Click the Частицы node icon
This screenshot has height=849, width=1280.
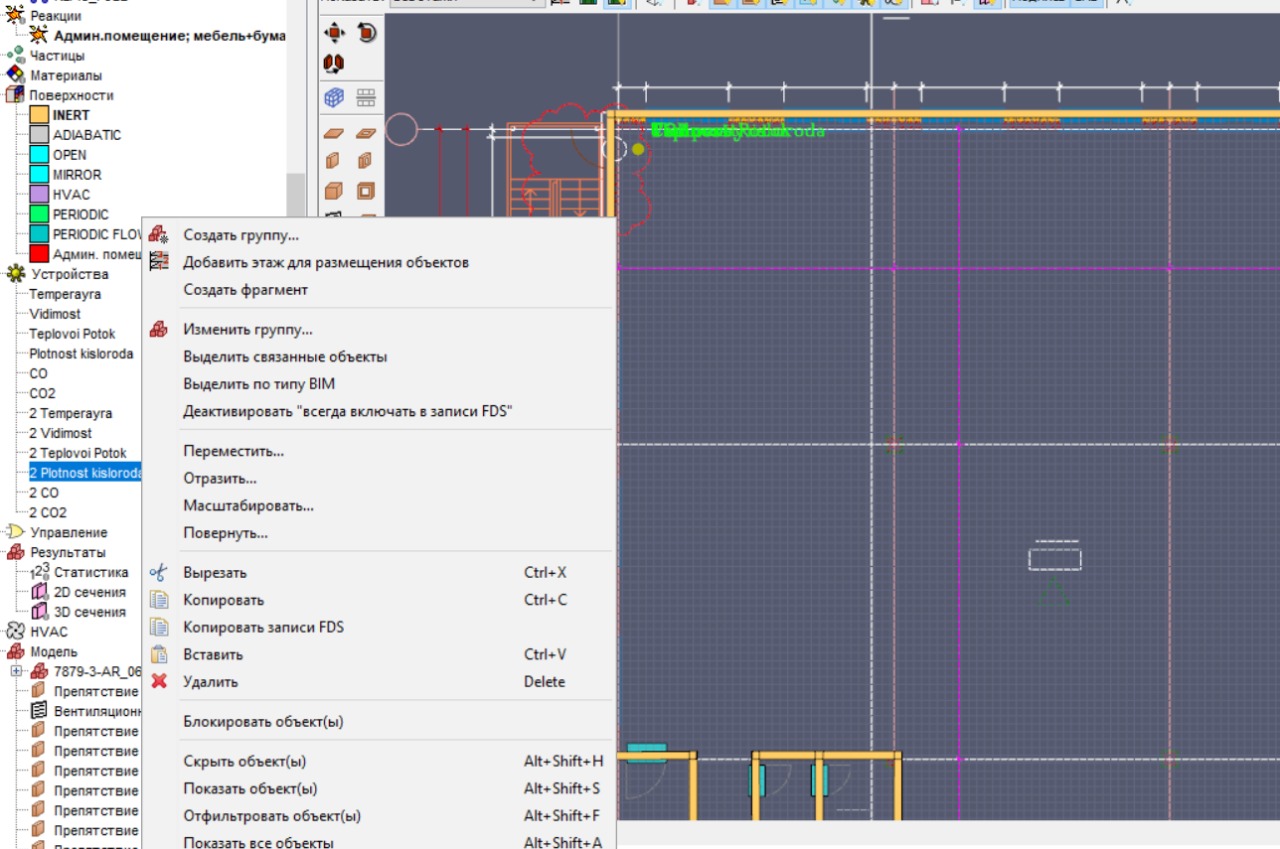tap(15, 56)
